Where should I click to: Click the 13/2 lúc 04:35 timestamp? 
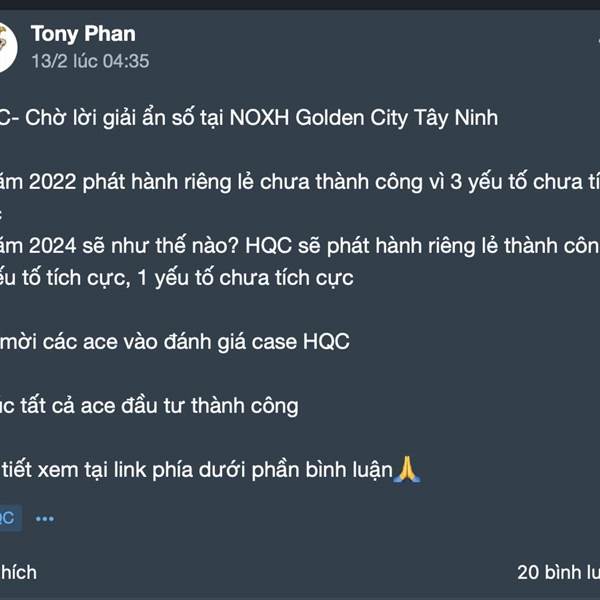(90, 61)
